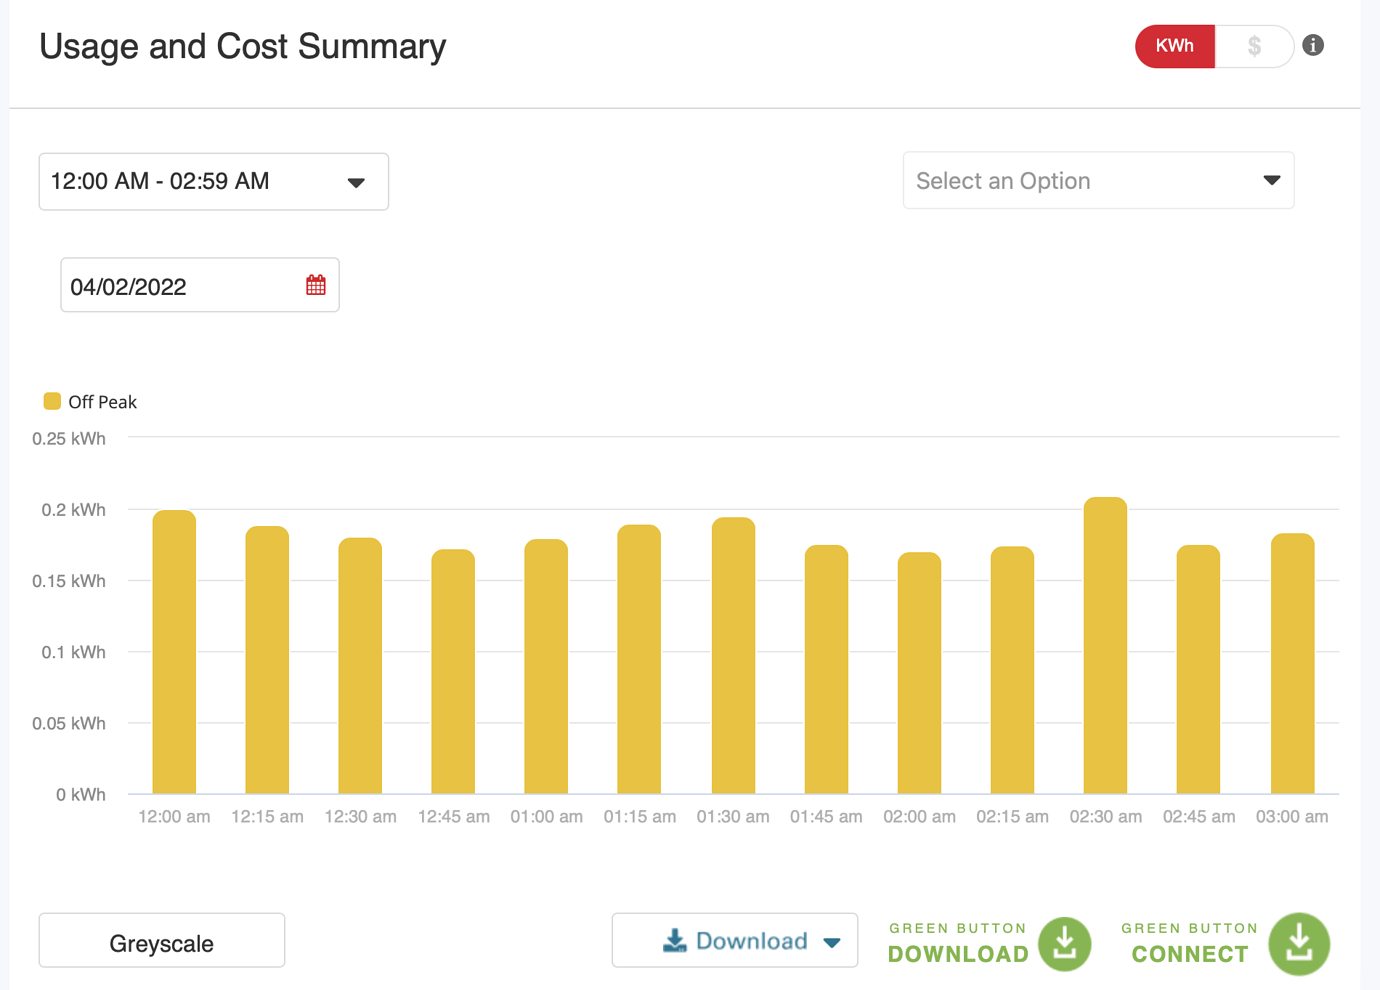Click the Green Button Connect circular icon
1380x990 pixels.
coord(1298,943)
